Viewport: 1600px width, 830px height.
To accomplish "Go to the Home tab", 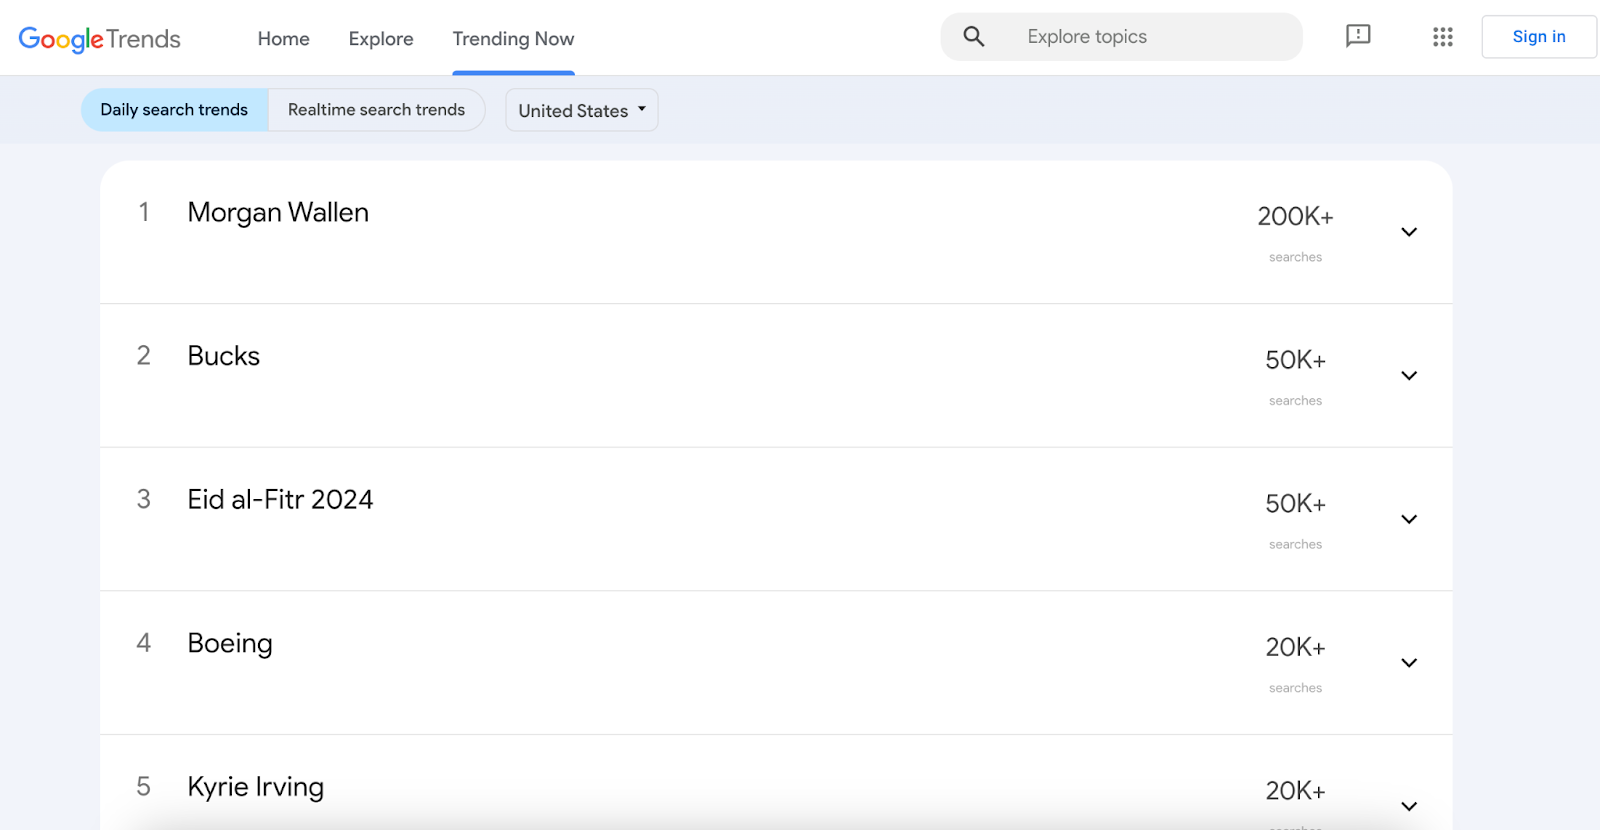I will coord(283,39).
